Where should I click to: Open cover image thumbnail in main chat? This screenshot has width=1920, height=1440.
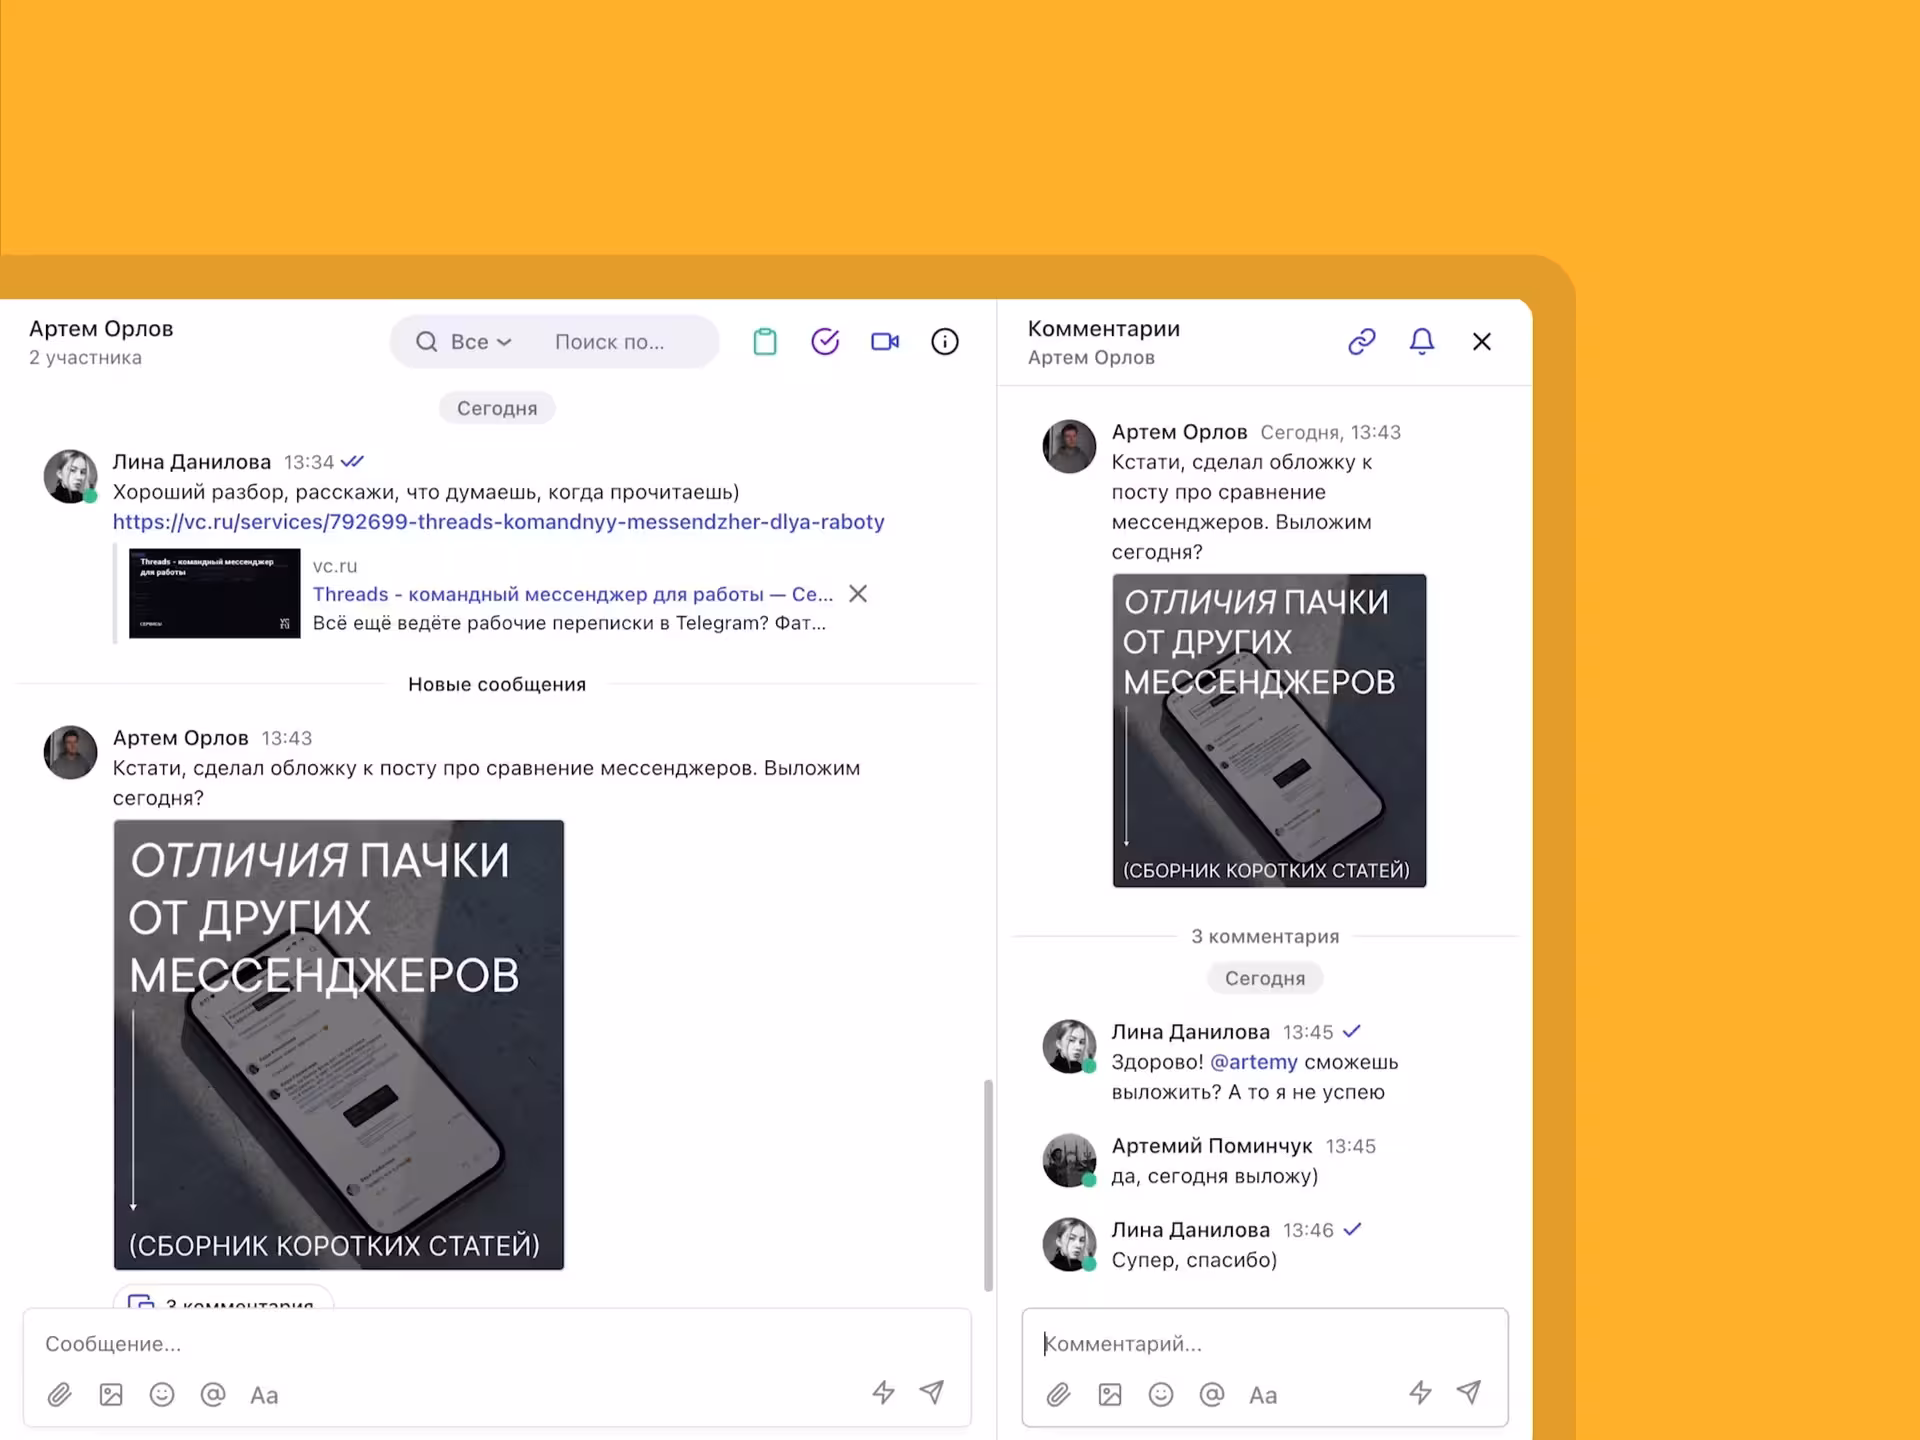coord(339,1044)
